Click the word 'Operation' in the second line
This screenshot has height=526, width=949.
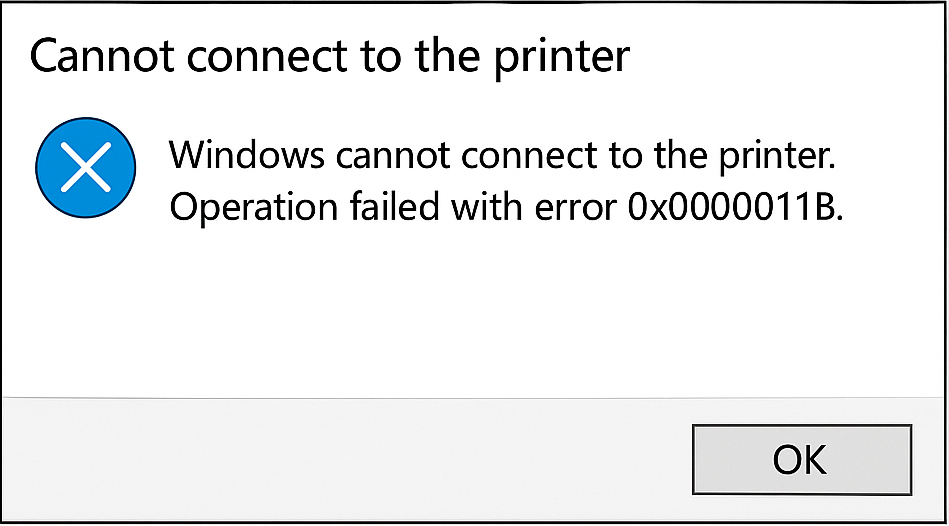click(254, 208)
